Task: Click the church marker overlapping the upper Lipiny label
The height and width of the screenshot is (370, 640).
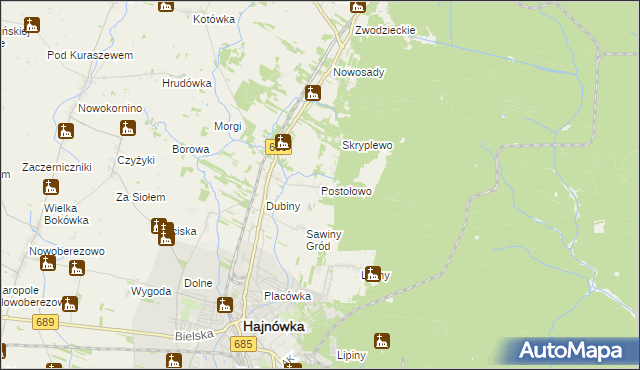Action: 373,274
